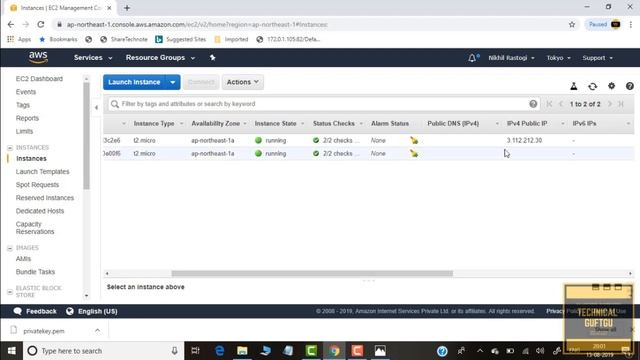Open Reports in sidebar

click(27, 118)
